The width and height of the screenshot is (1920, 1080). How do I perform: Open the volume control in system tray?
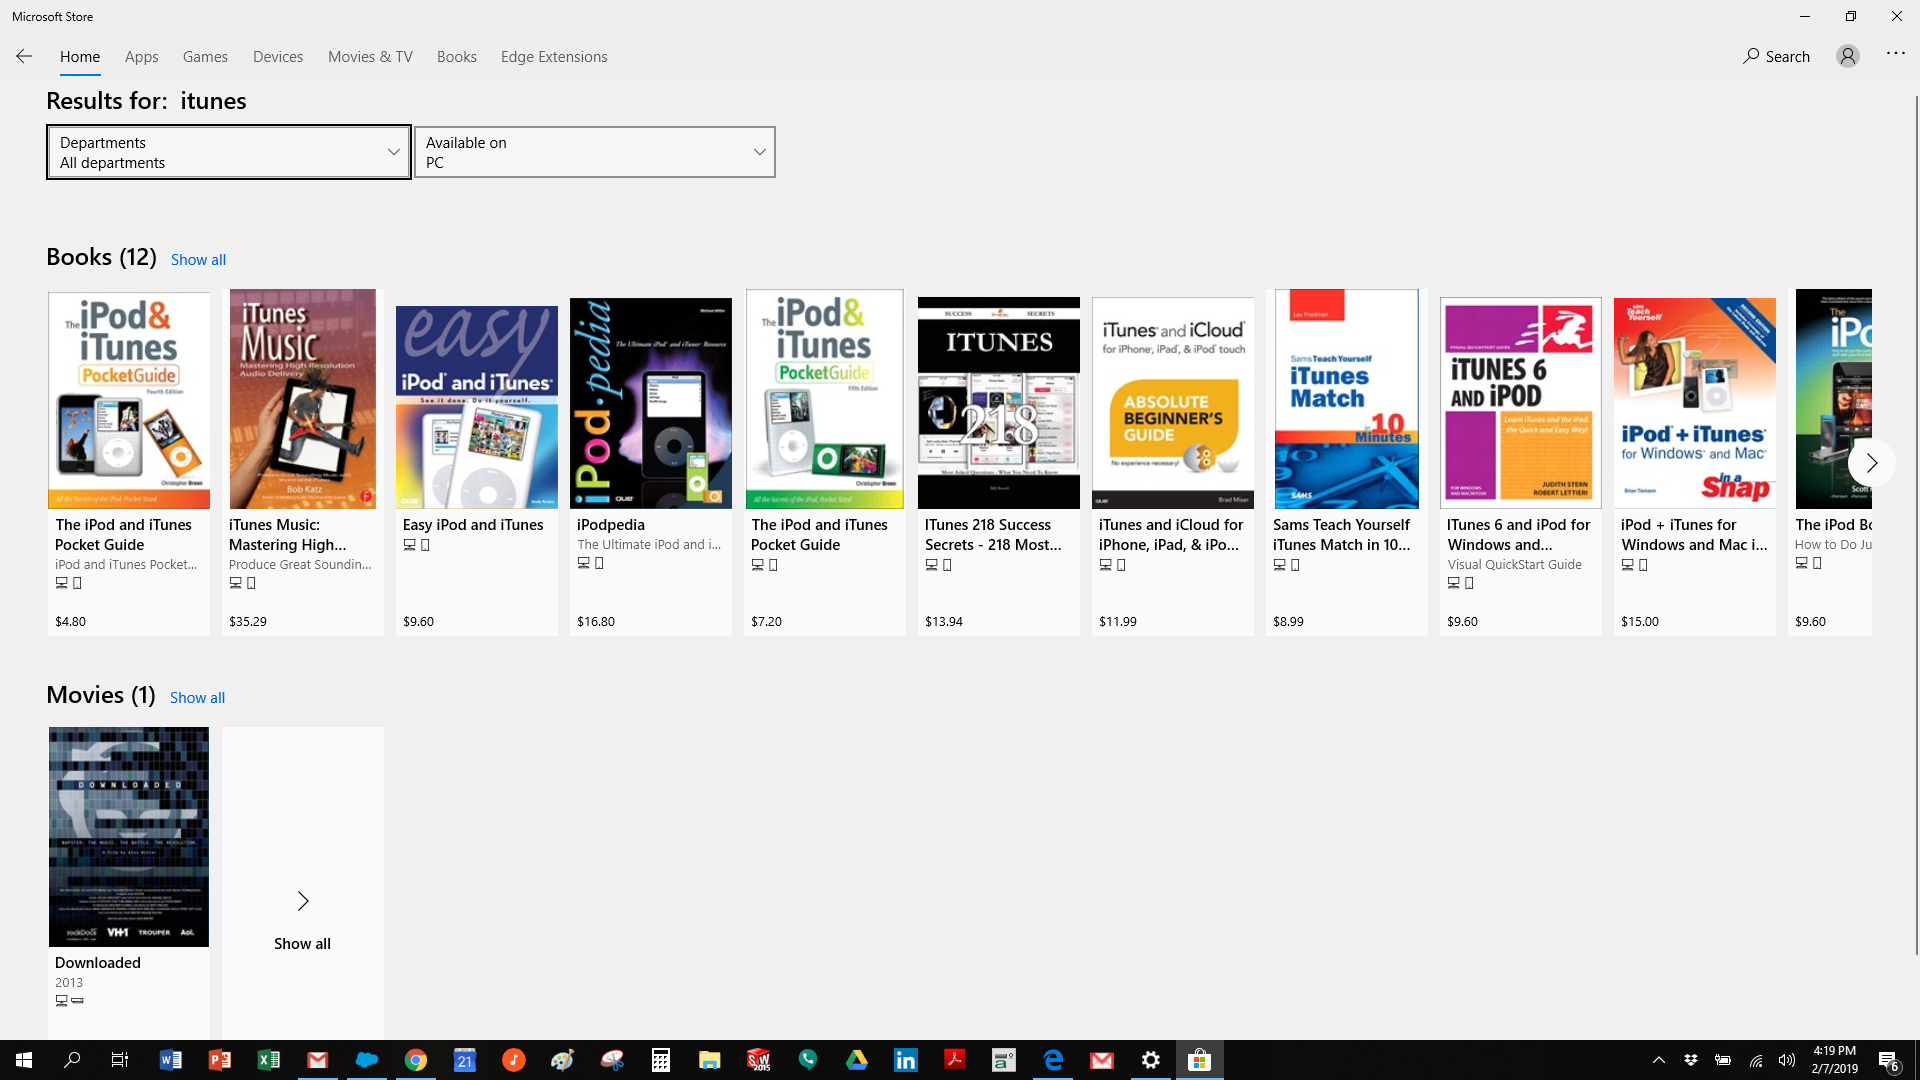point(1787,1060)
